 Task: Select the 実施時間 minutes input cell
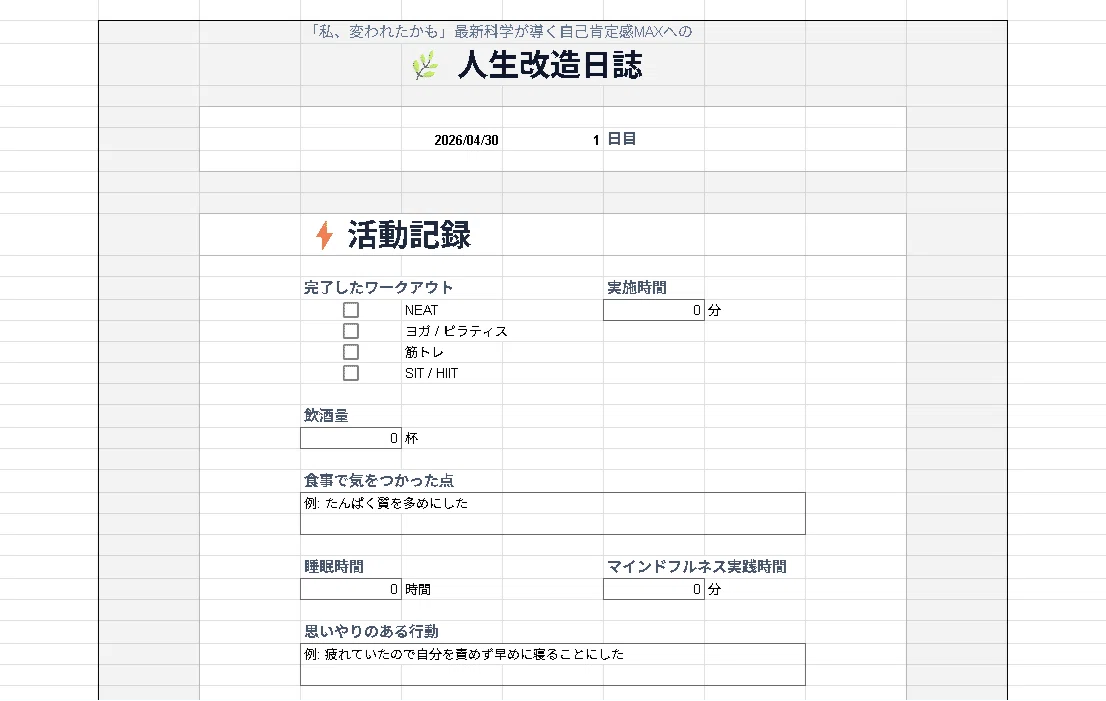pos(654,310)
